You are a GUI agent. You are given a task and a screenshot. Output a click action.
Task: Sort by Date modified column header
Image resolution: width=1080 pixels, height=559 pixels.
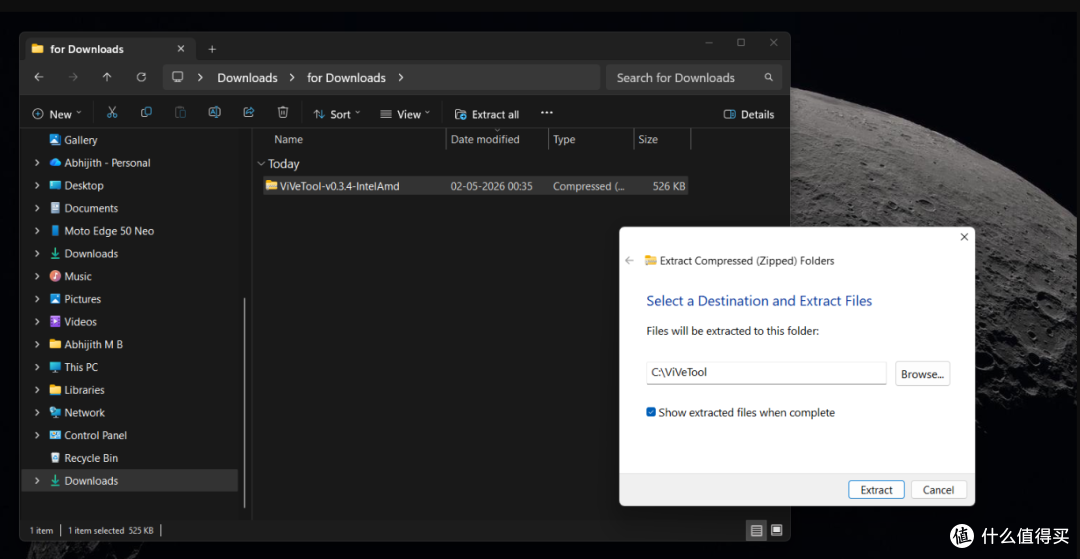pyautogui.click(x=485, y=139)
